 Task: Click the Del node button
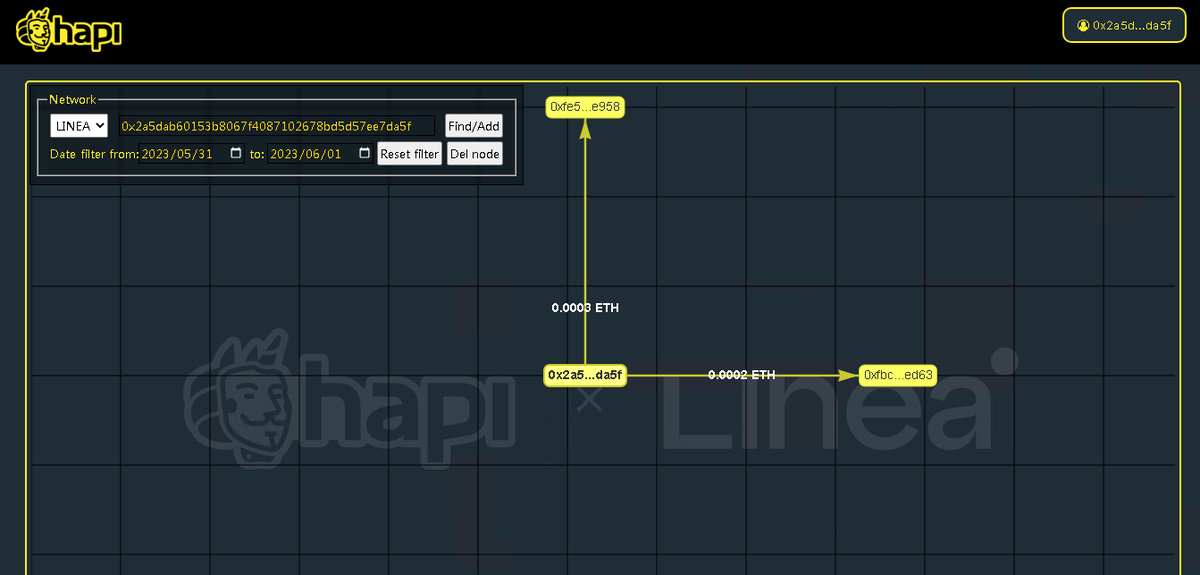point(475,154)
